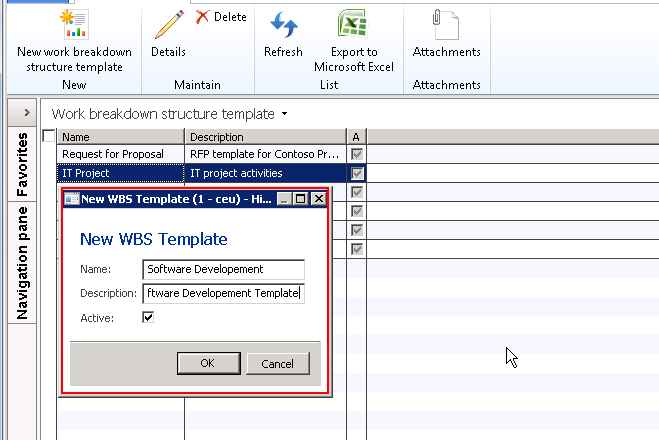Toggle the Active checkbox in dialog
Viewport: 659px width, 440px height.
pyautogui.click(x=149, y=317)
